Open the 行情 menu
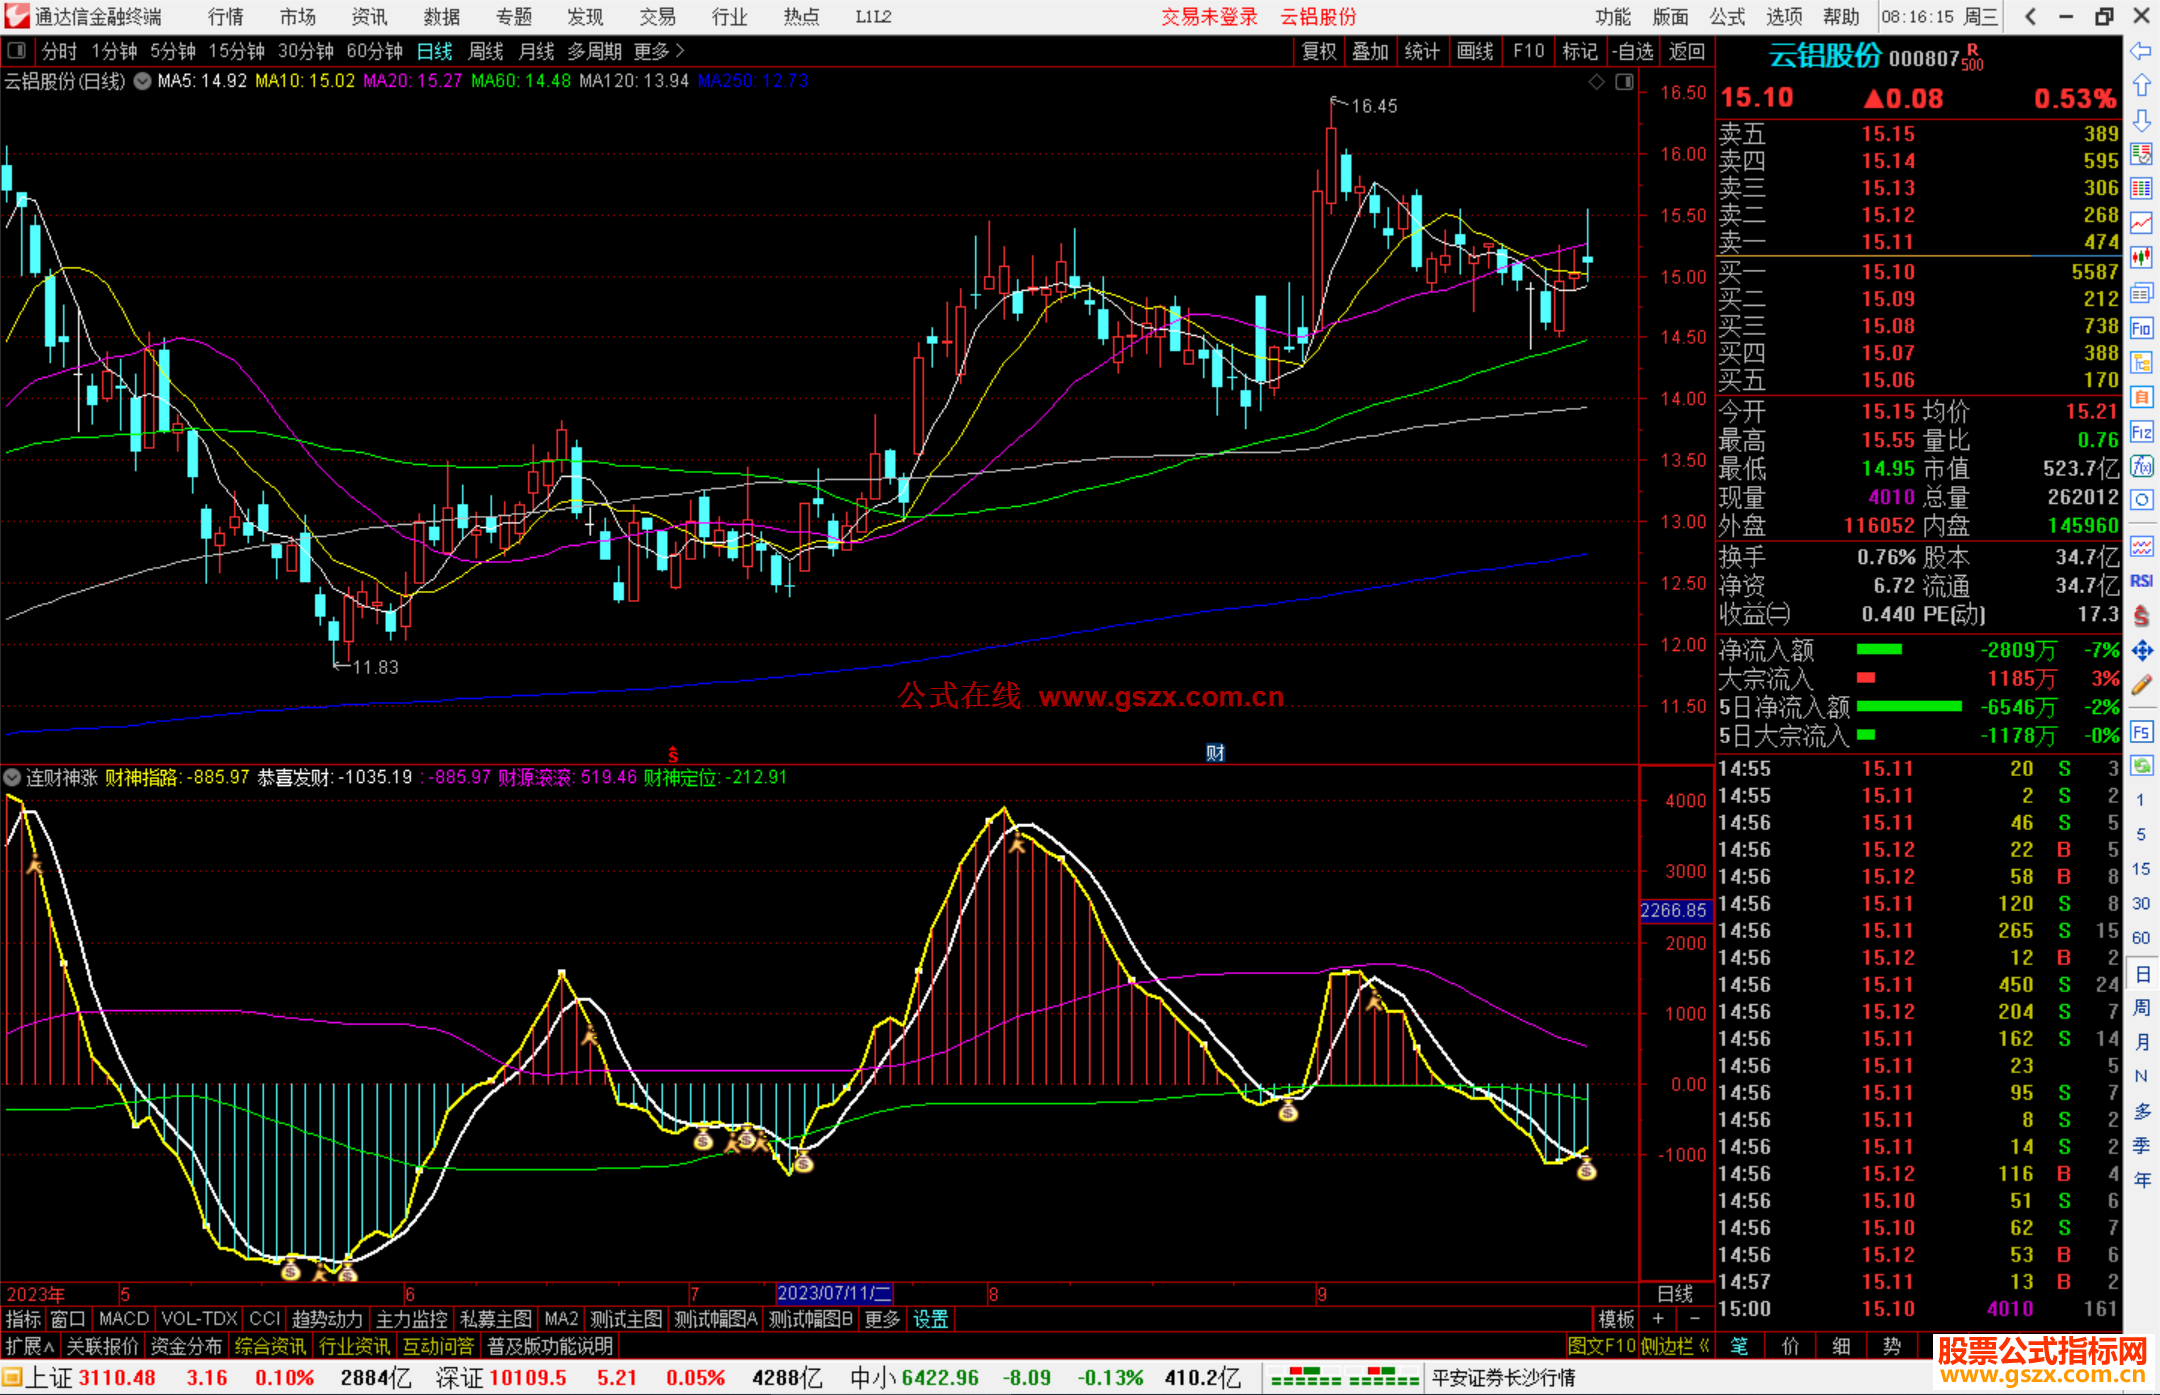 click(225, 17)
